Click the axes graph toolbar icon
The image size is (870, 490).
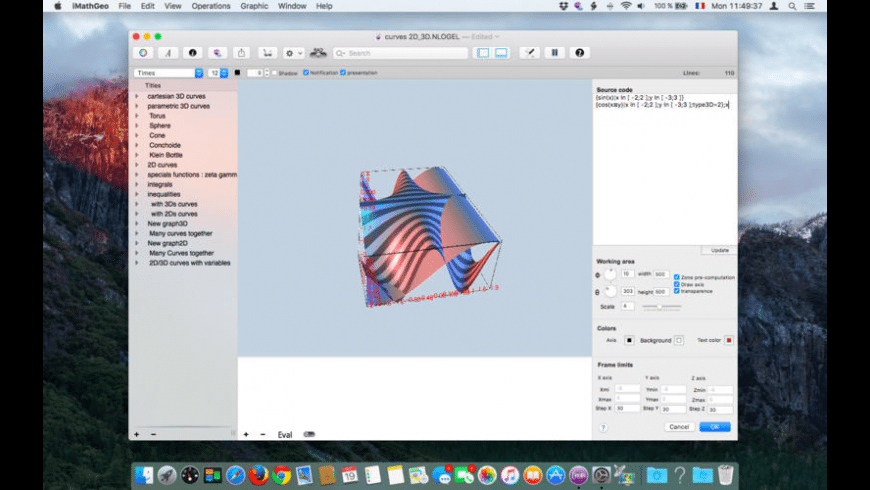point(267,53)
